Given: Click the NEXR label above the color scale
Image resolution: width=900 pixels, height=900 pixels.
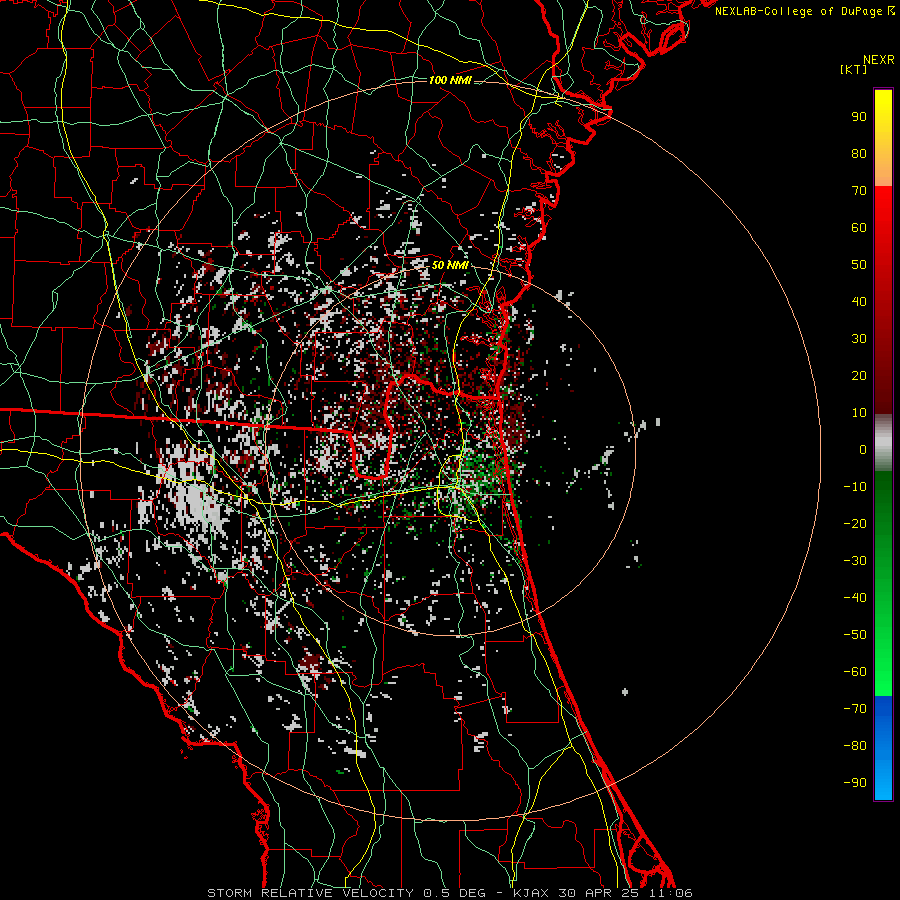Looking at the screenshot, I should (879, 60).
